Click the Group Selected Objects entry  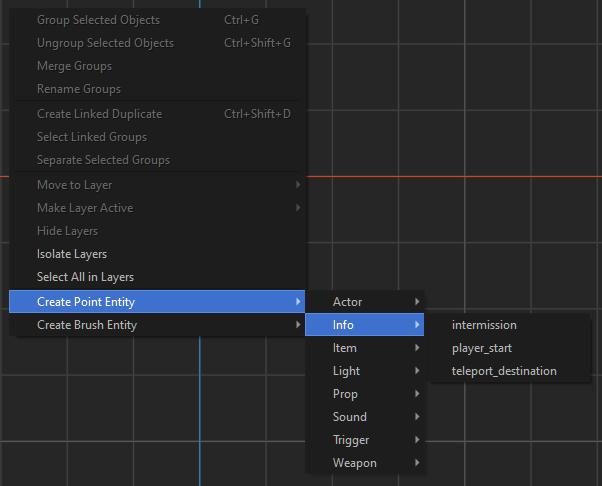coord(98,20)
